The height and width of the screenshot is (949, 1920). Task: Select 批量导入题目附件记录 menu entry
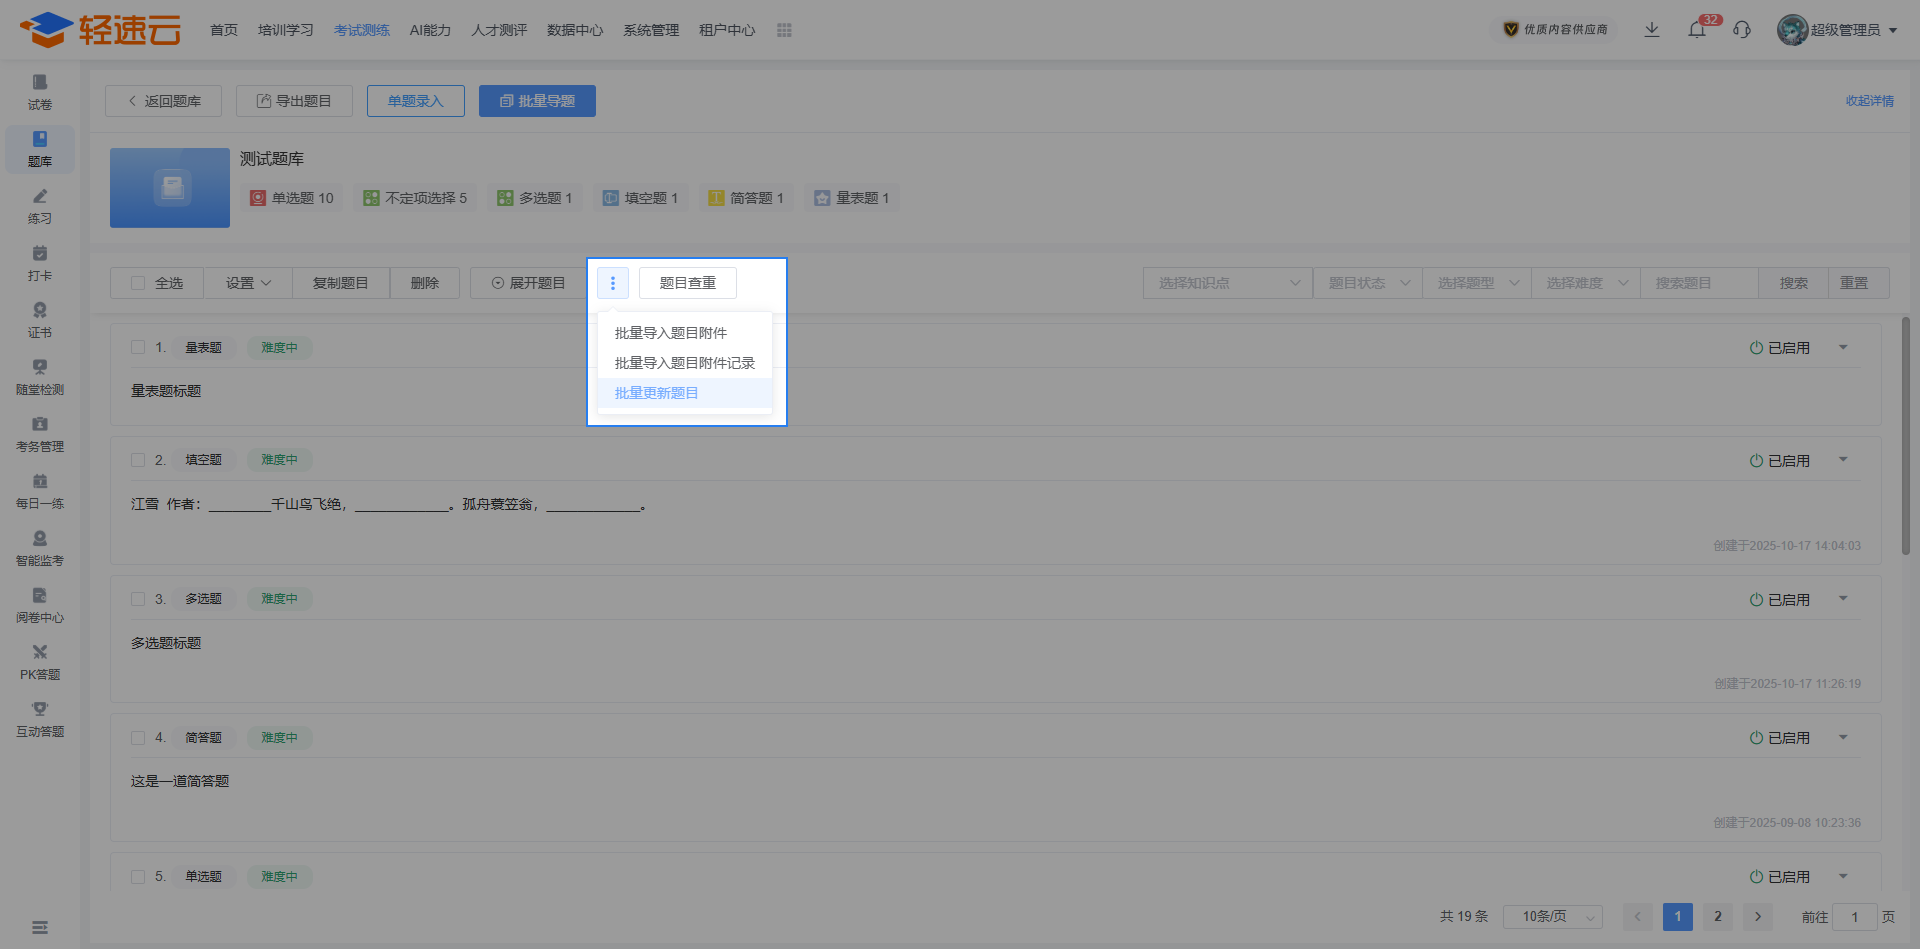coord(684,363)
